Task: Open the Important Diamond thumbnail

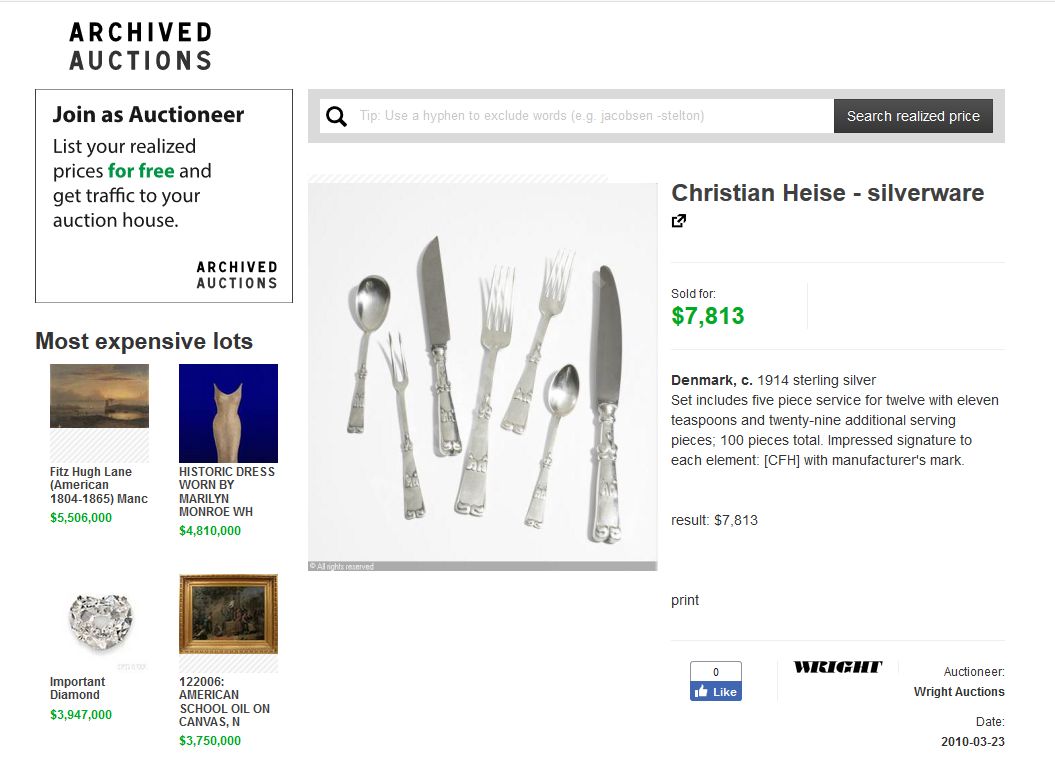Action: click(100, 623)
